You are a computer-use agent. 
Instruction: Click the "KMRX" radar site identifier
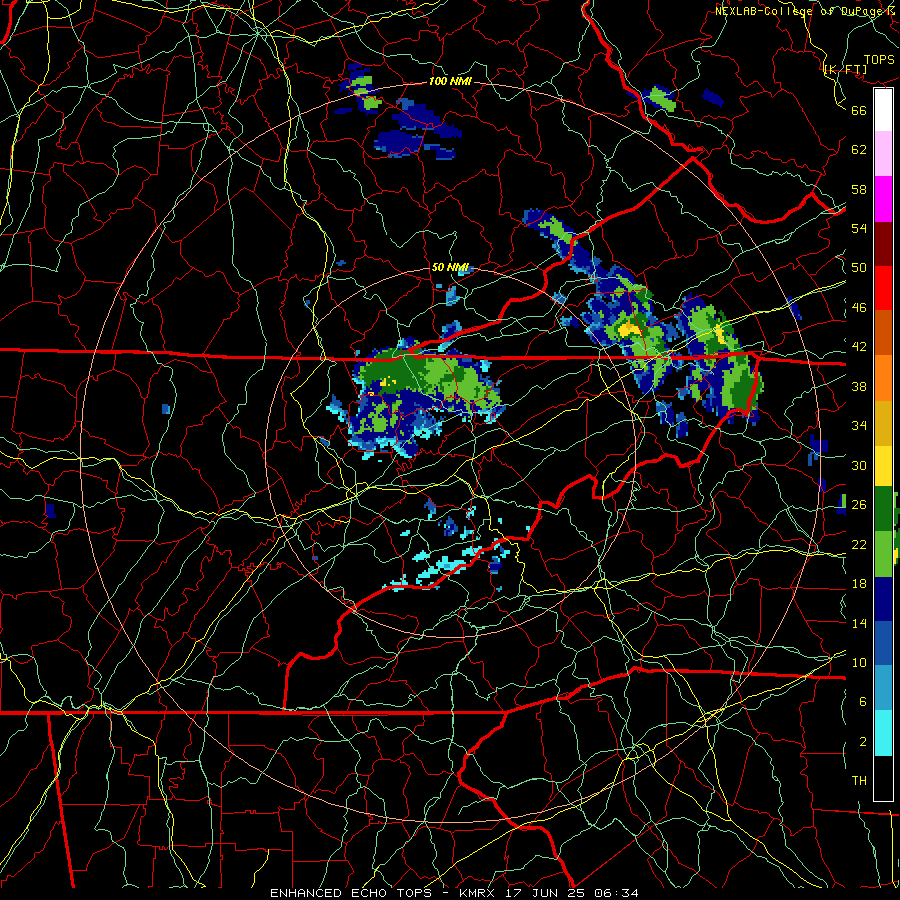(x=476, y=893)
